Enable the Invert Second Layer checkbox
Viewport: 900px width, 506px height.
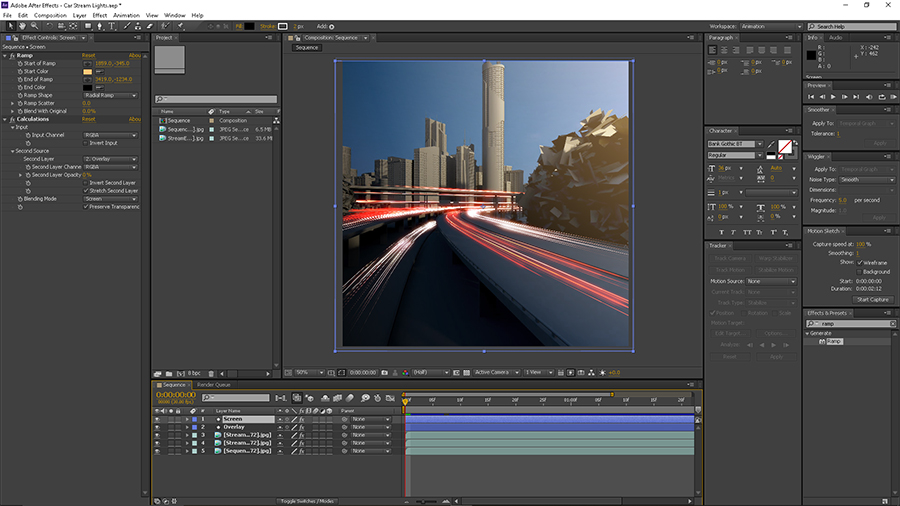tap(86, 183)
